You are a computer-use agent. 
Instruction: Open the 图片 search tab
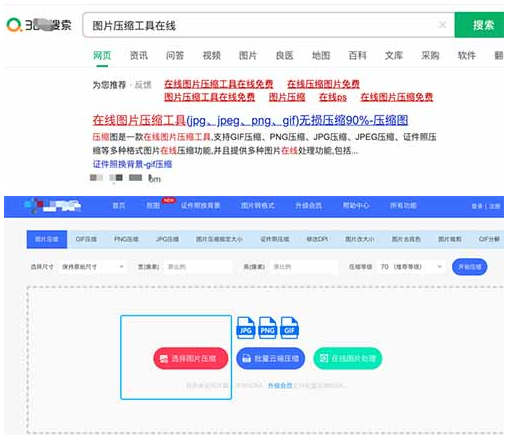248,55
